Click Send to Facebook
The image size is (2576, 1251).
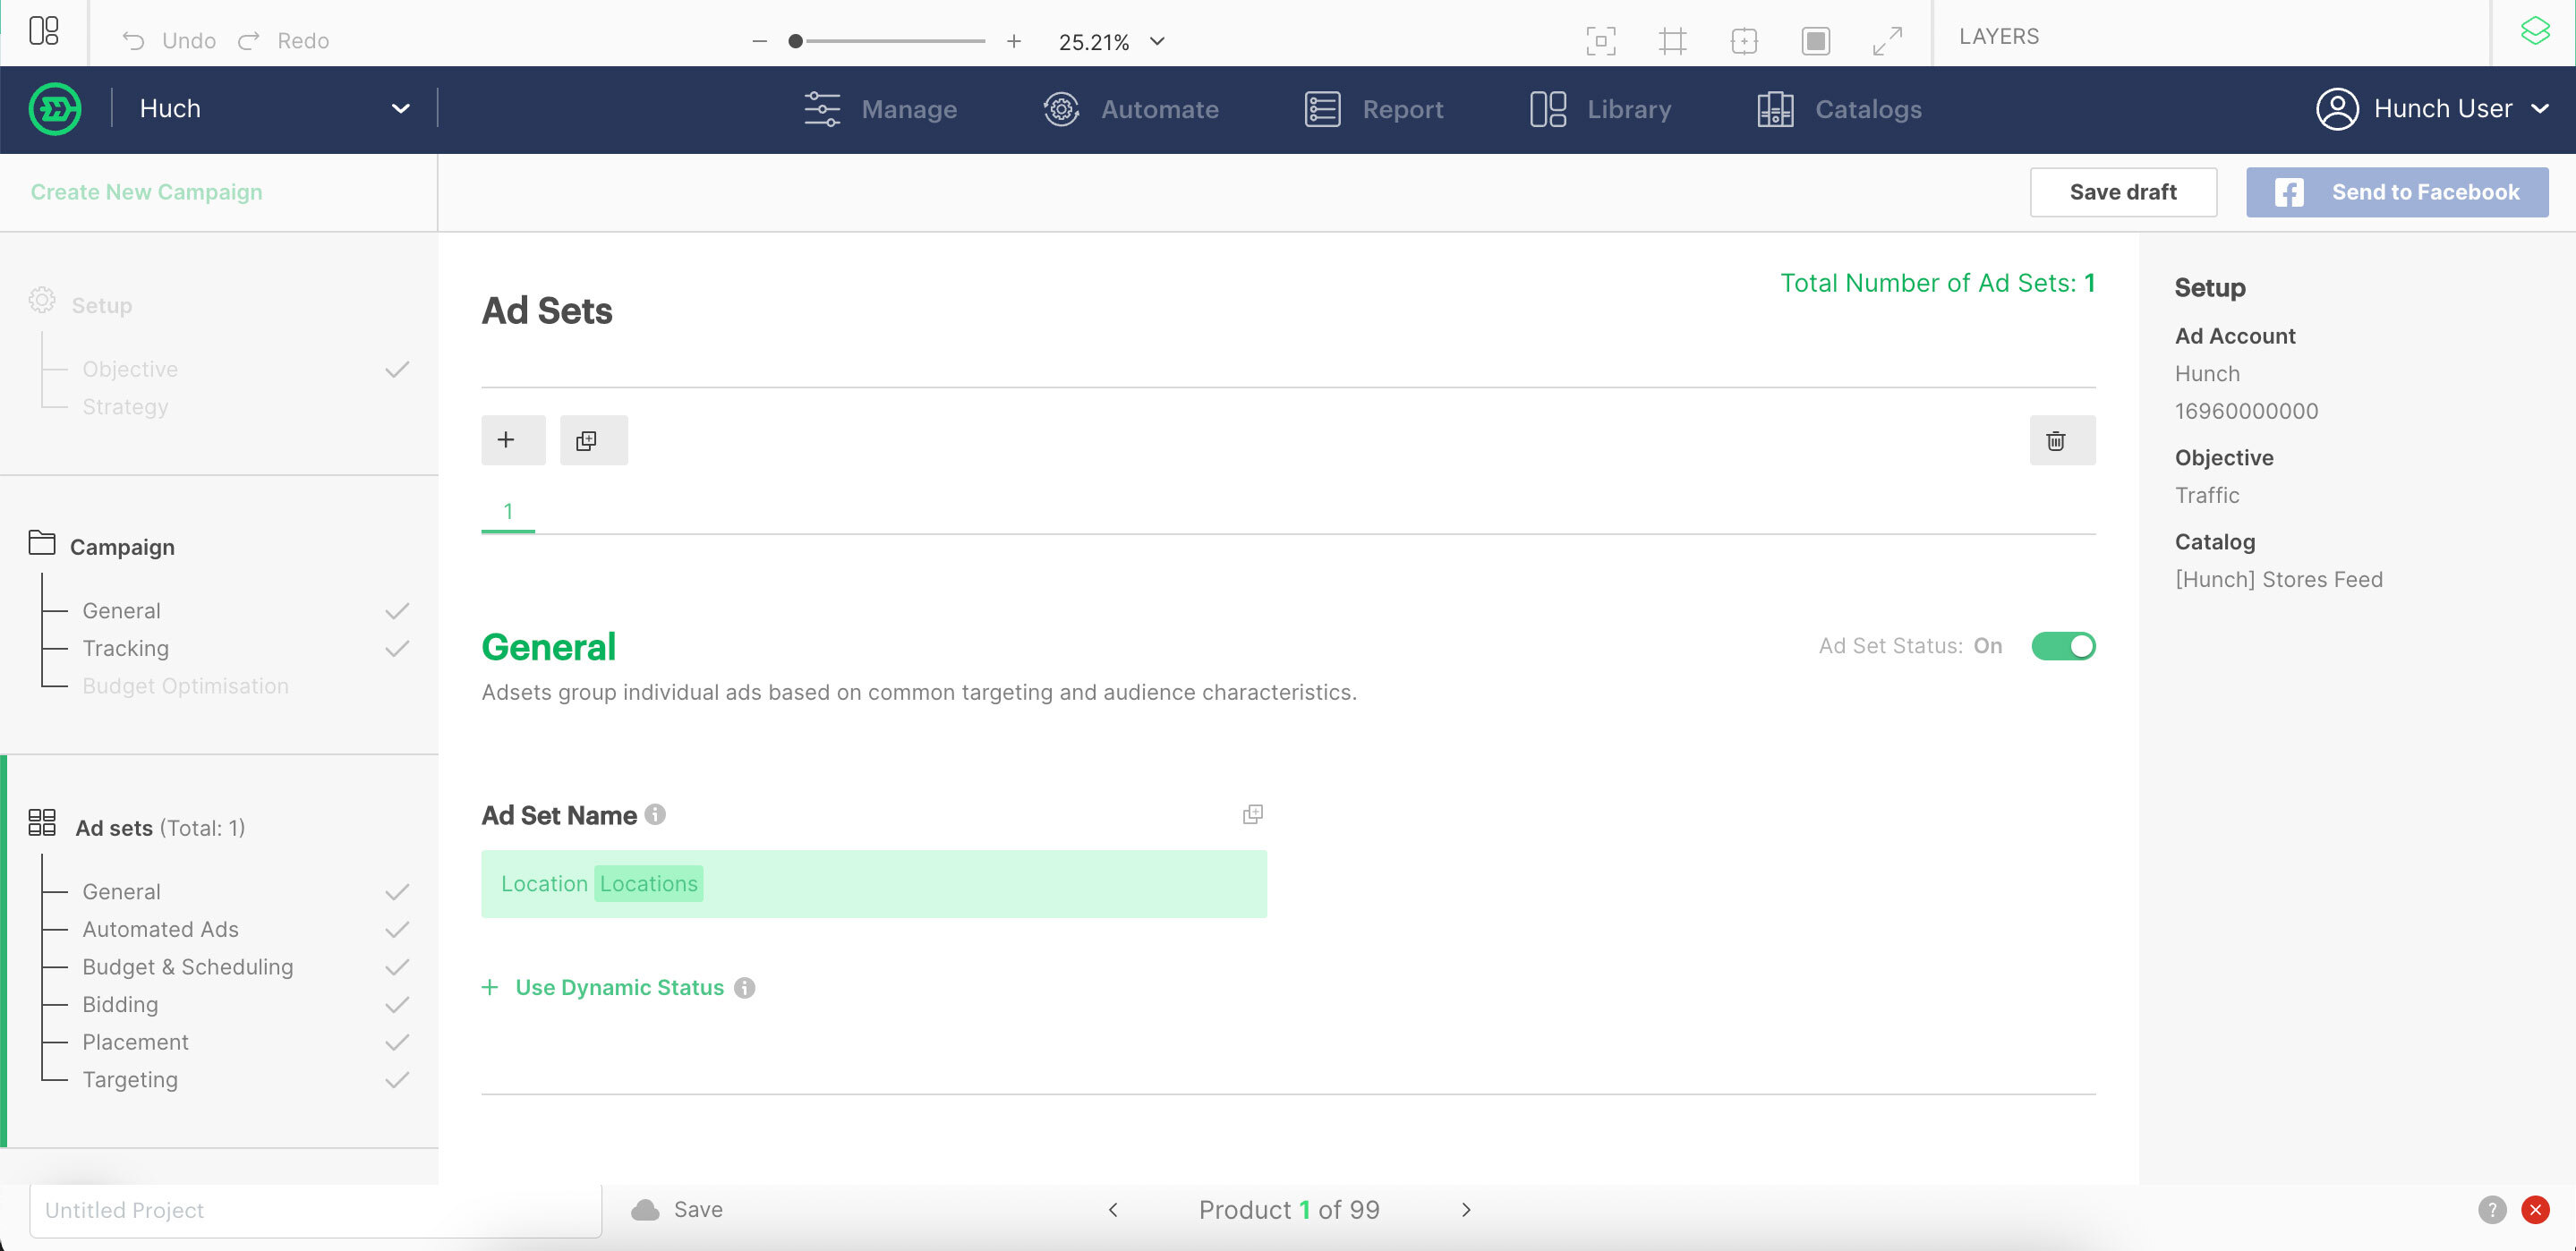[2397, 192]
